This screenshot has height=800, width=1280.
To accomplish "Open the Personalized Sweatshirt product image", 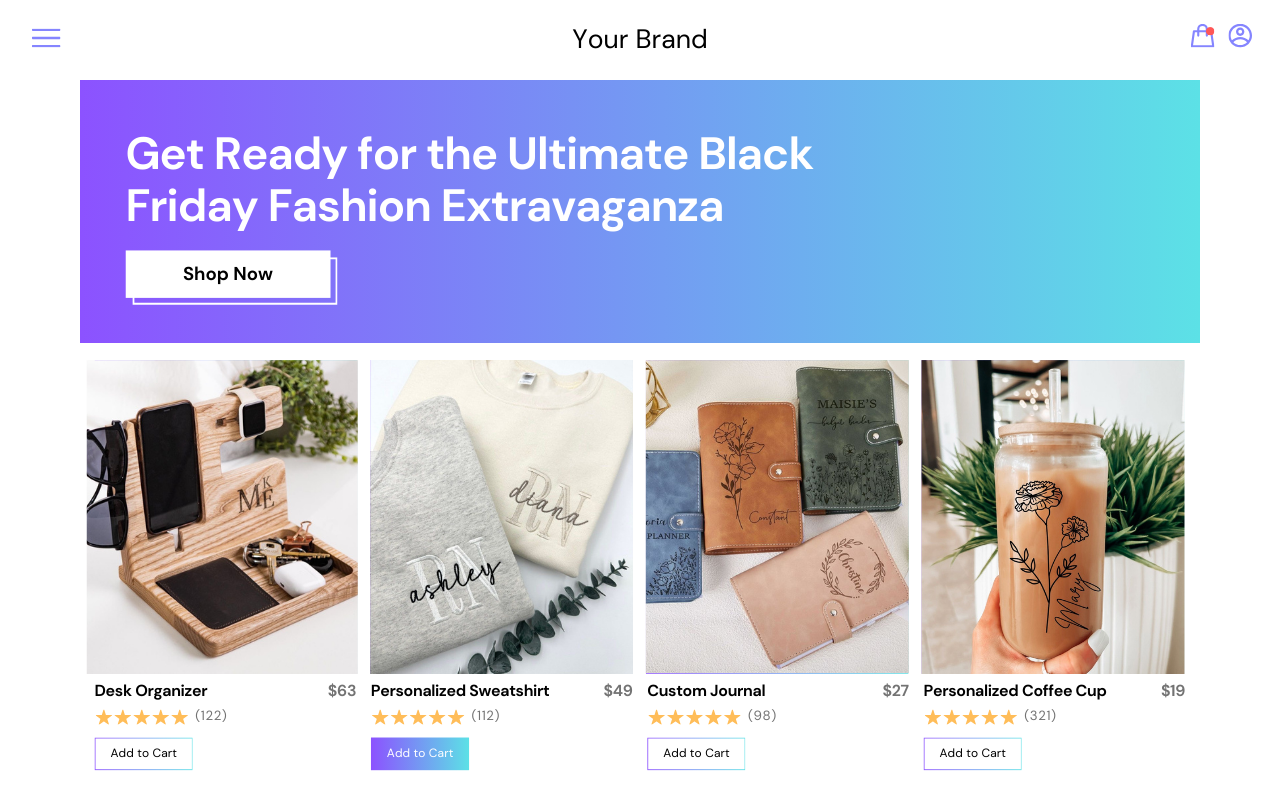I will (501, 517).
